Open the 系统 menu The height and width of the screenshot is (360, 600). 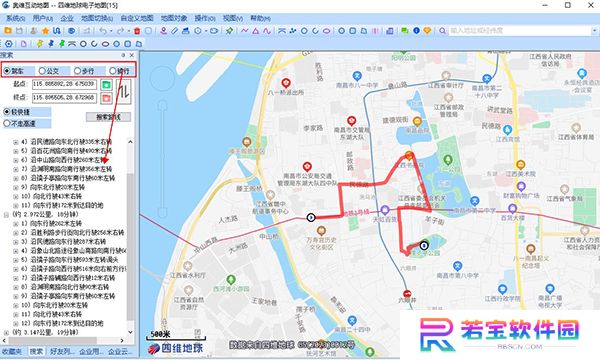(x=15, y=18)
